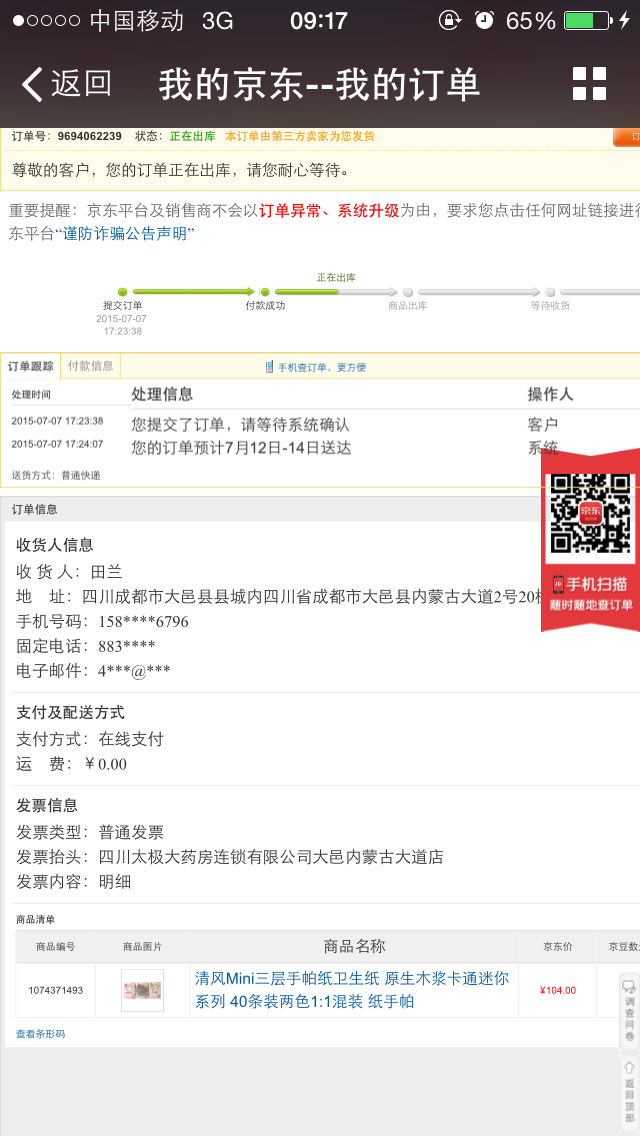The height and width of the screenshot is (1136, 640).
Task: Switch to the 付款信息 tab
Action: point(91,366)
